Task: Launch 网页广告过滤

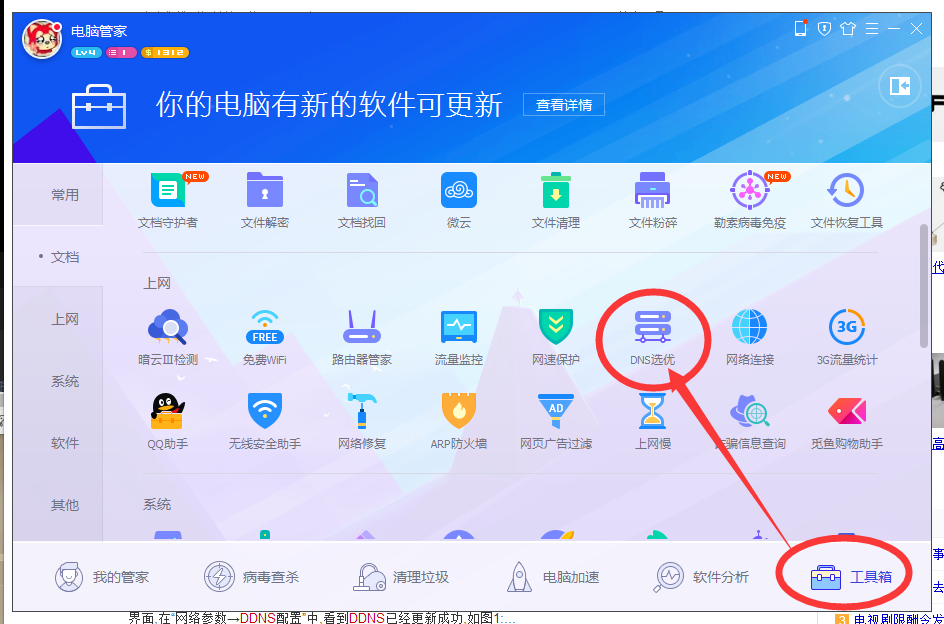Action: [556, 421]
